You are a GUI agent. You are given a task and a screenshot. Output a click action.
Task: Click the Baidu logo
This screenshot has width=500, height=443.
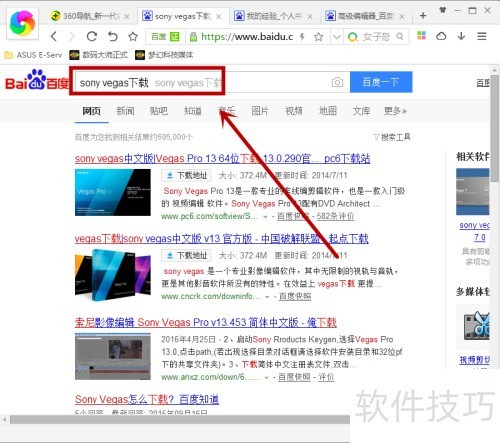[37, 80]
